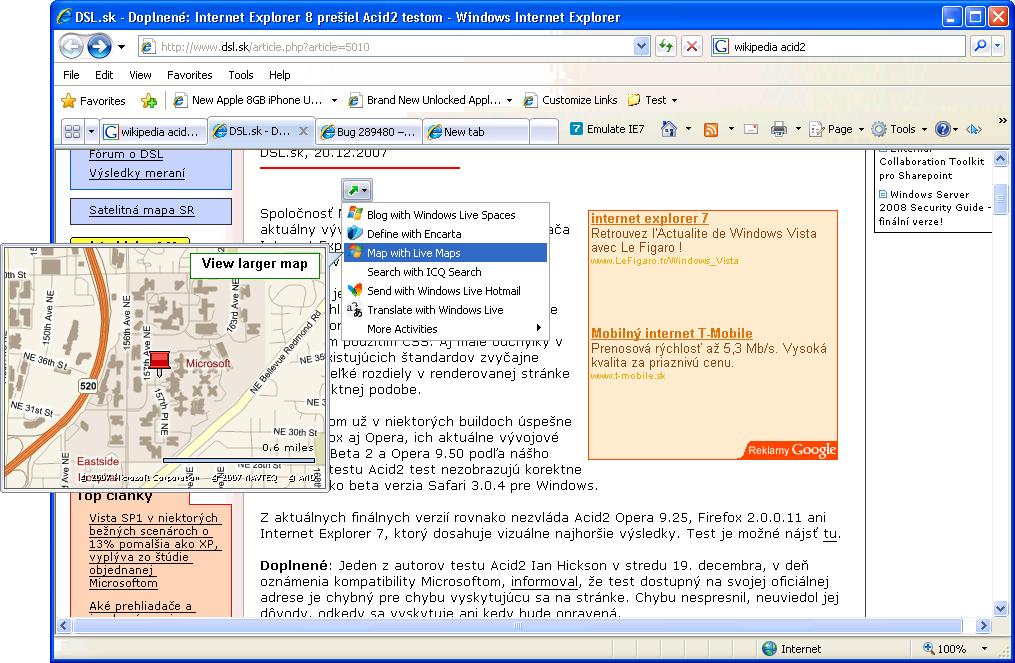Select Define with Encarta
This screenshot has width=1015, height=663.
coord(445,234)
